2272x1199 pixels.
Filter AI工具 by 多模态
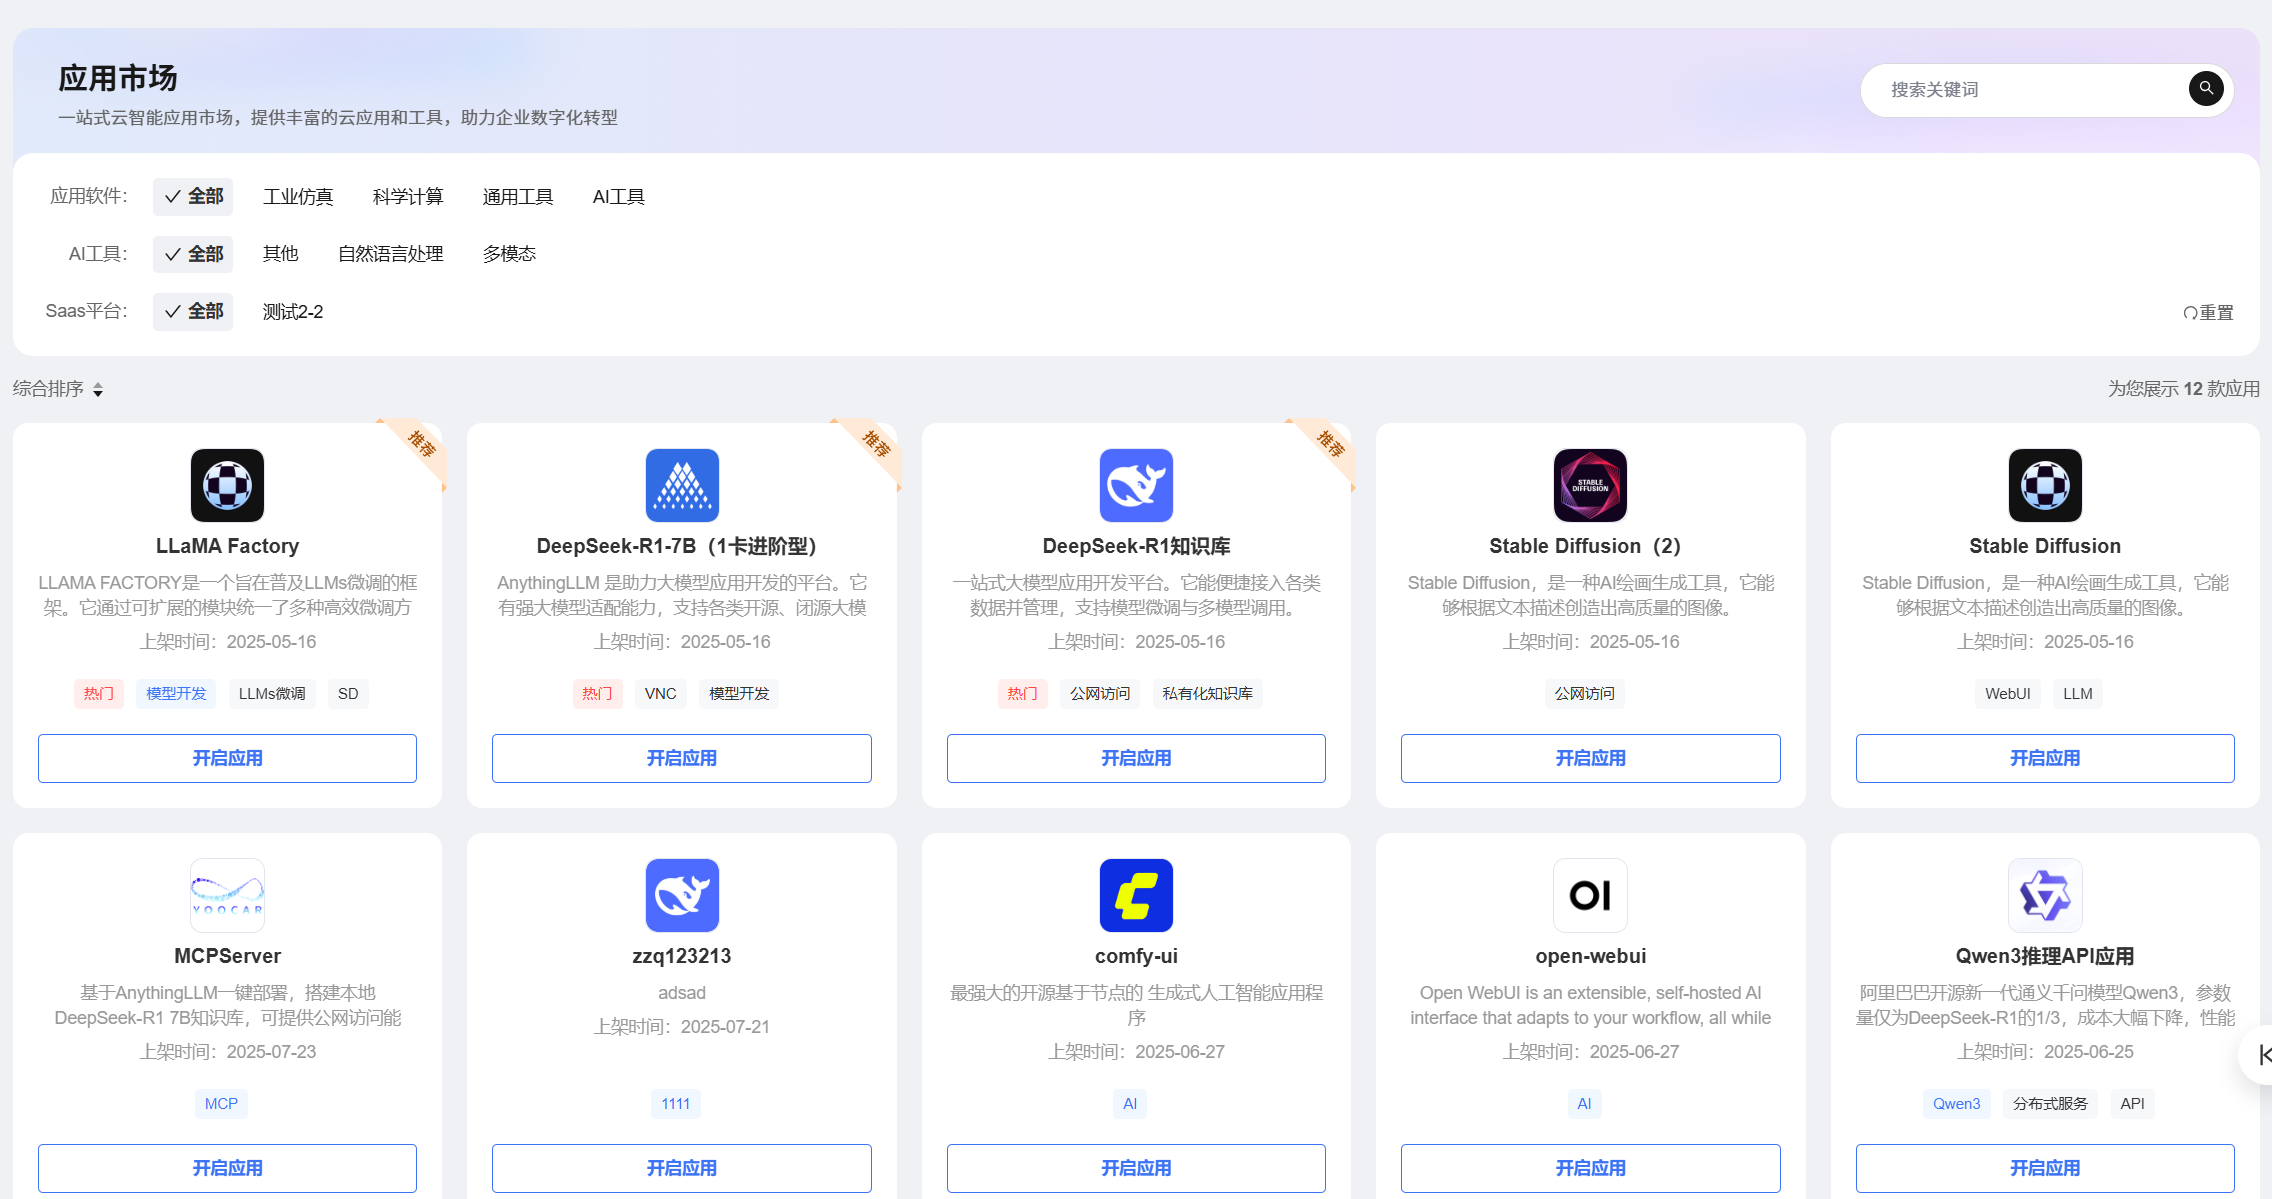coord(510,254)
